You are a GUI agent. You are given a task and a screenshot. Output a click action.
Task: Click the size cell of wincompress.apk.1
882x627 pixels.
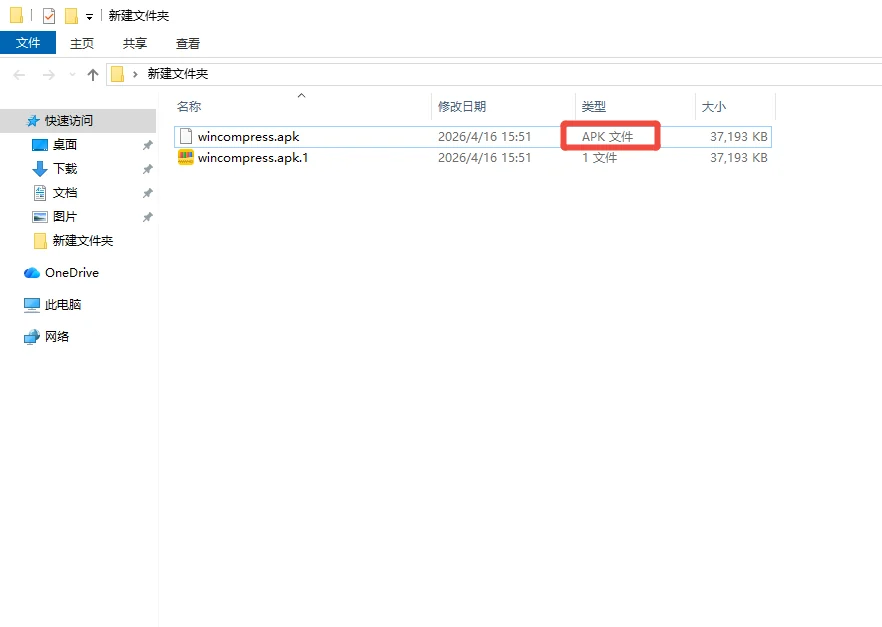tap(739, 158)
